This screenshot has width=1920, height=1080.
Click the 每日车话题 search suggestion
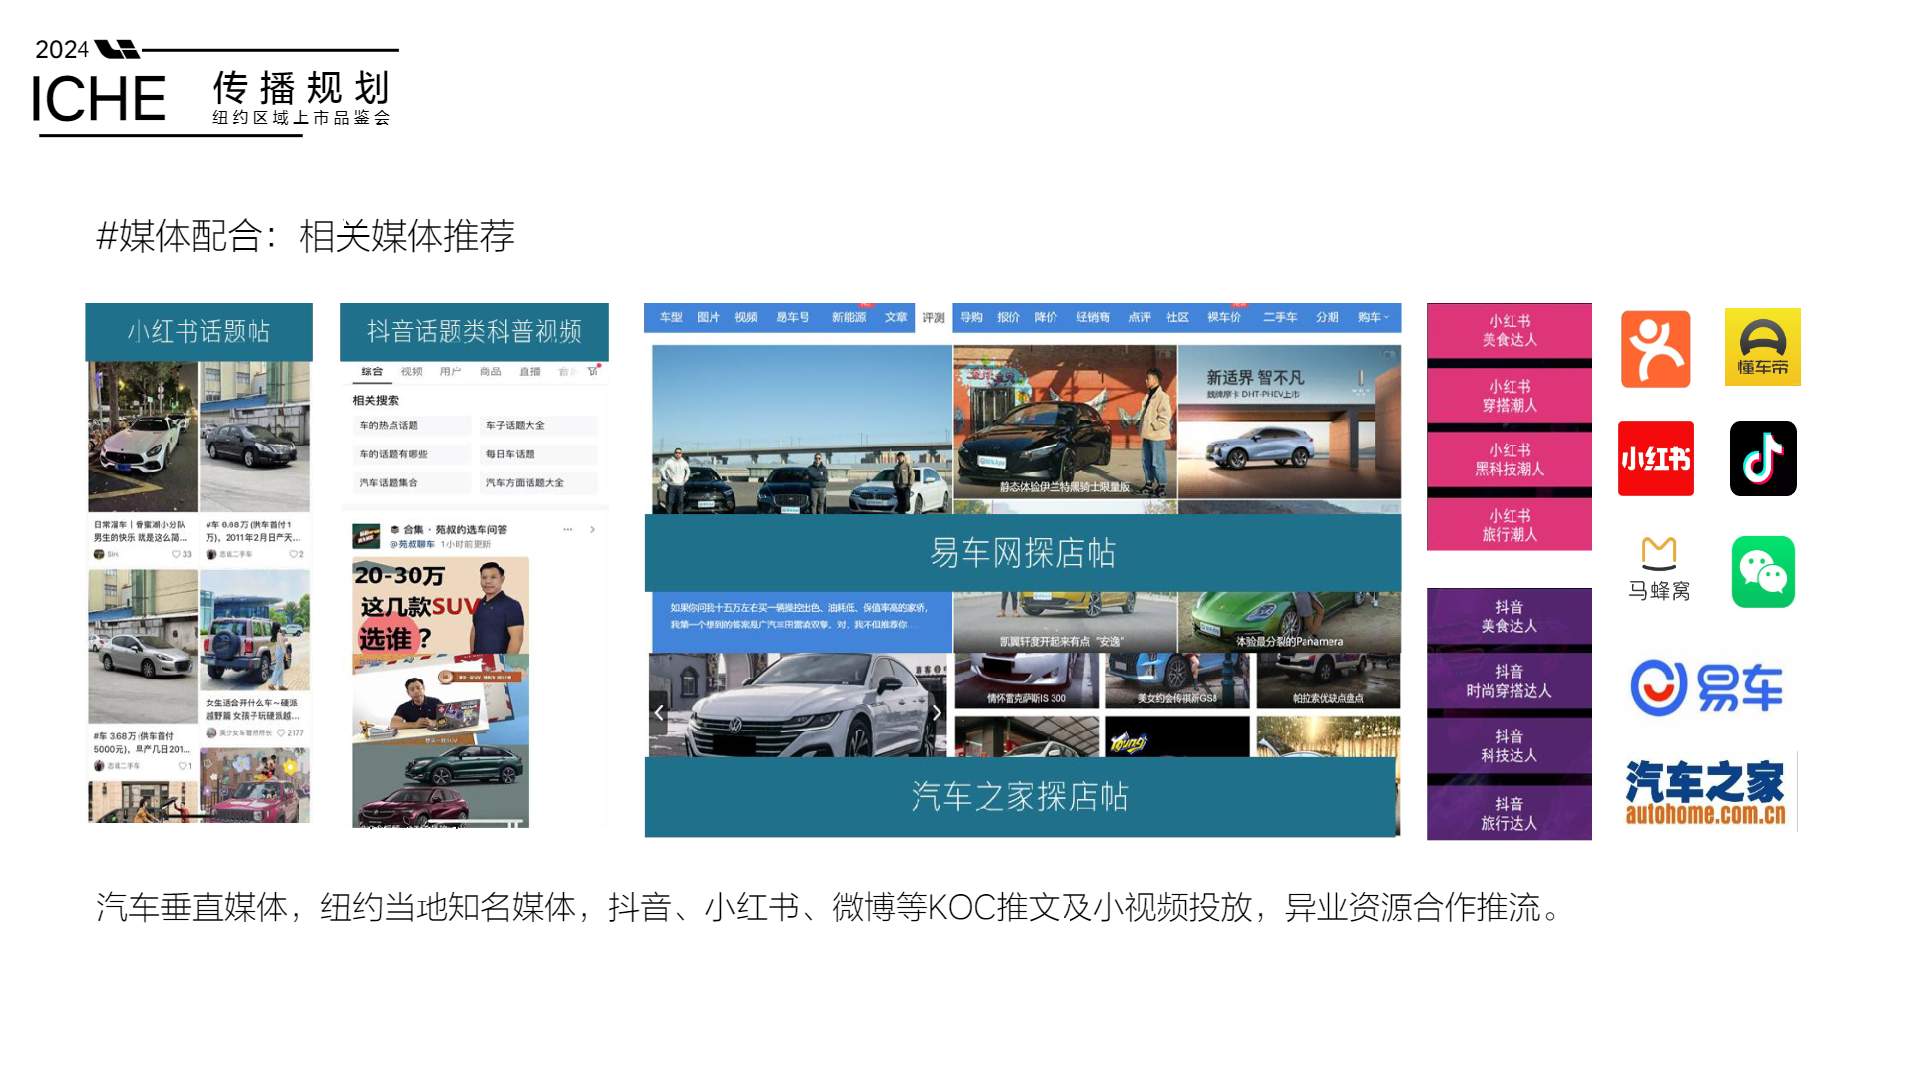539,454
